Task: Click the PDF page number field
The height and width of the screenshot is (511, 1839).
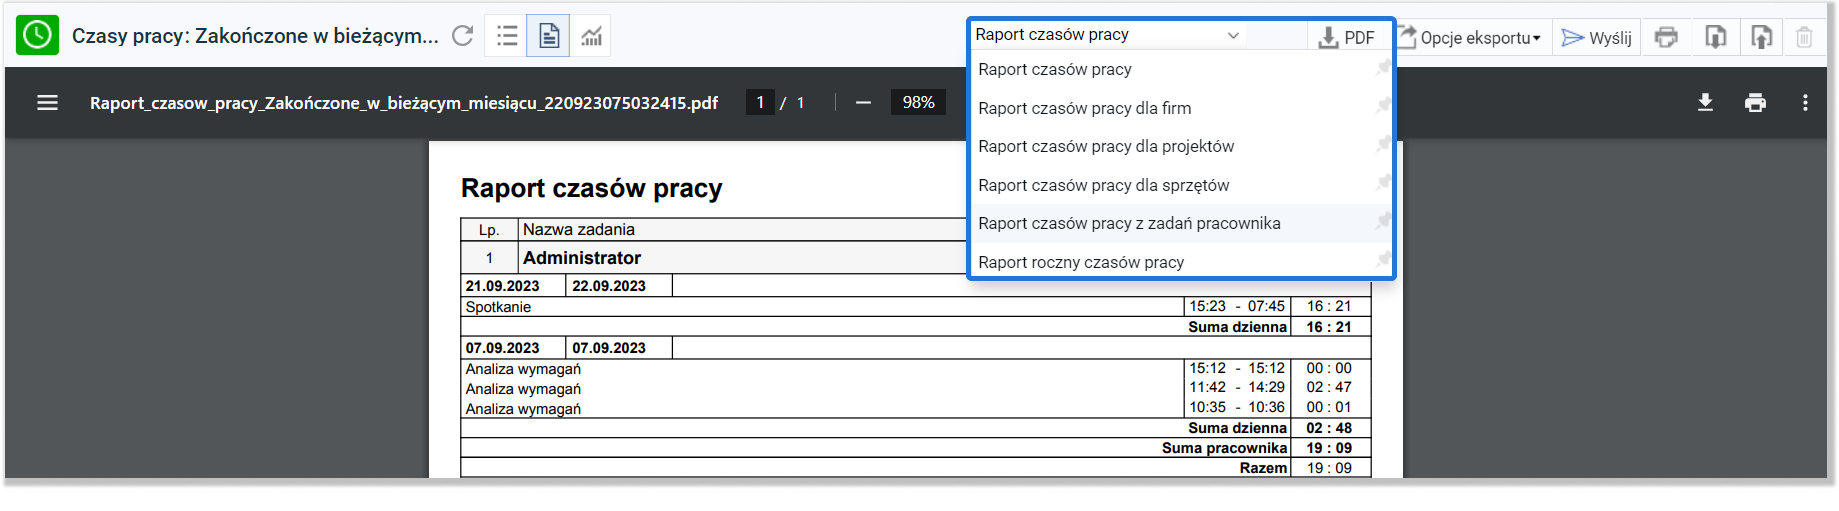Action: [760, 102]
